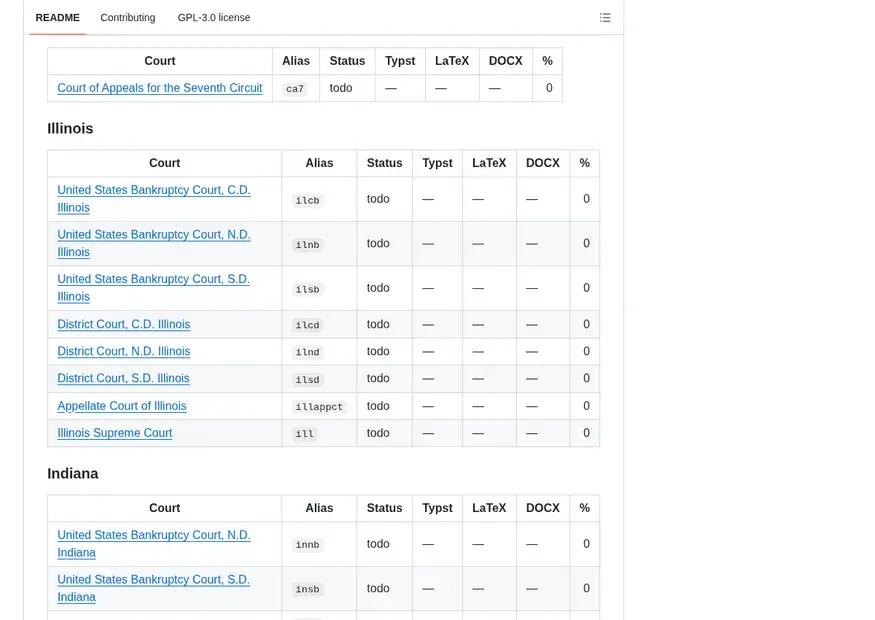Open Bankruptcy Court, S.D. Indiana link

click(x=153, y=588)
